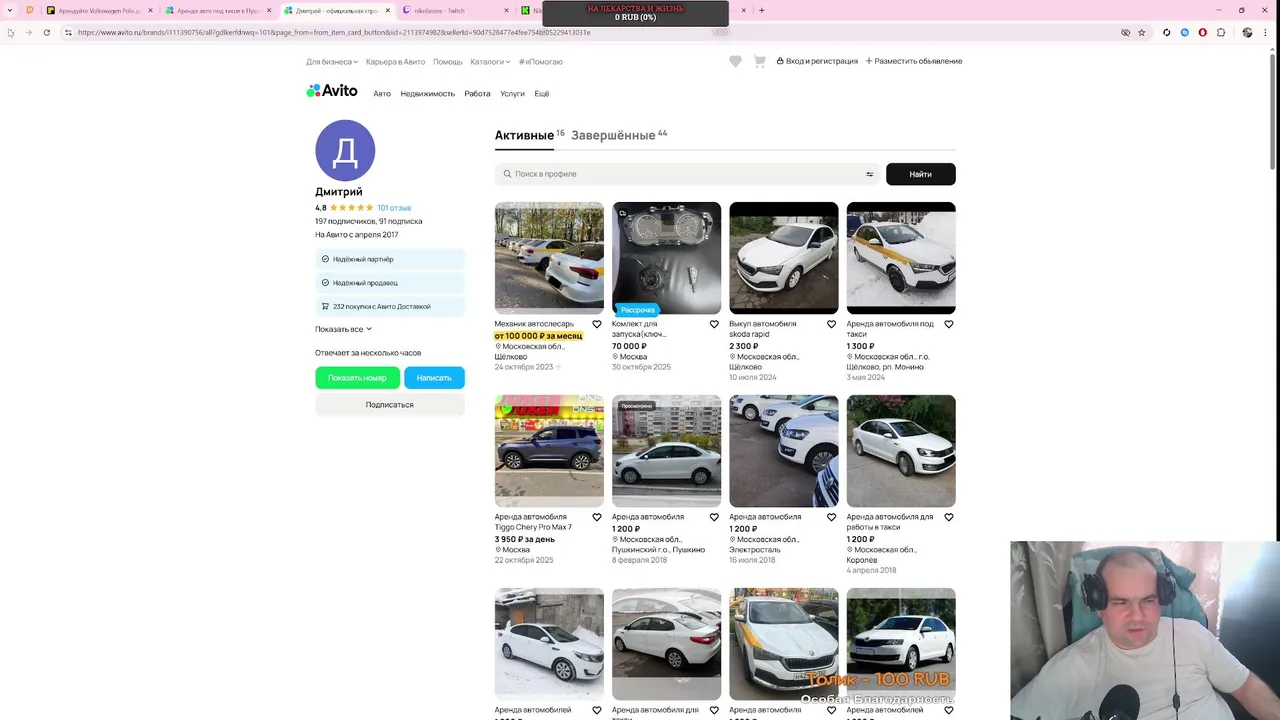Image resolution: width=1280 pixels, height=720 pixels.
Task: Close the Дмитрий profile tab
Action: coord(388,10)
